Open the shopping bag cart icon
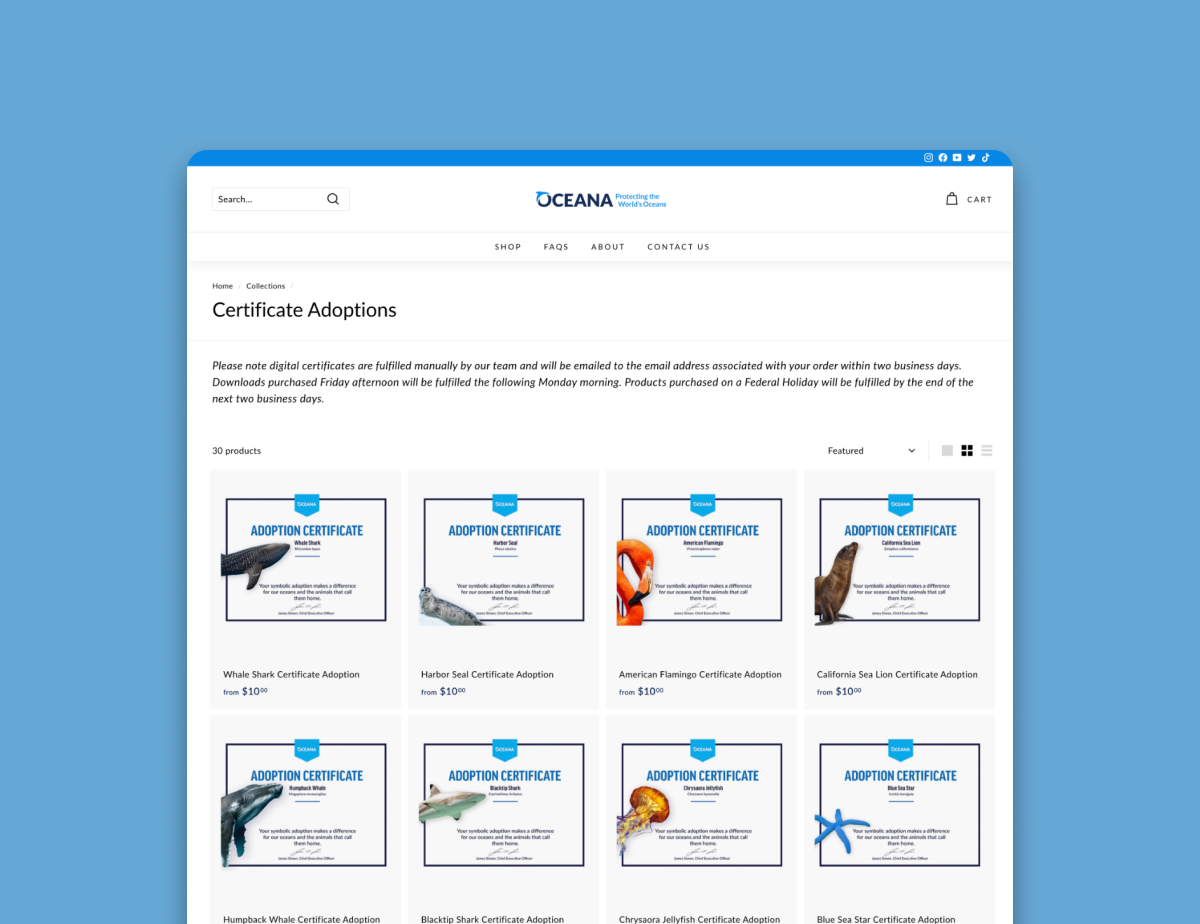This screenshot has height=924, width=1200. (952, 199)
